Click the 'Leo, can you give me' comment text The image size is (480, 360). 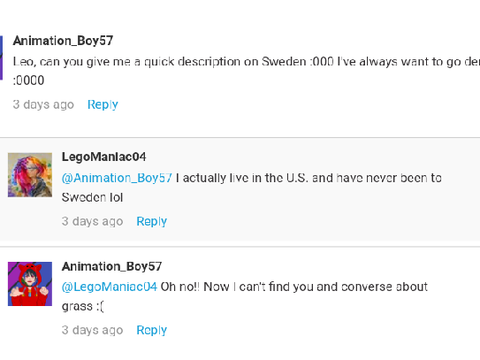point(246,62)
